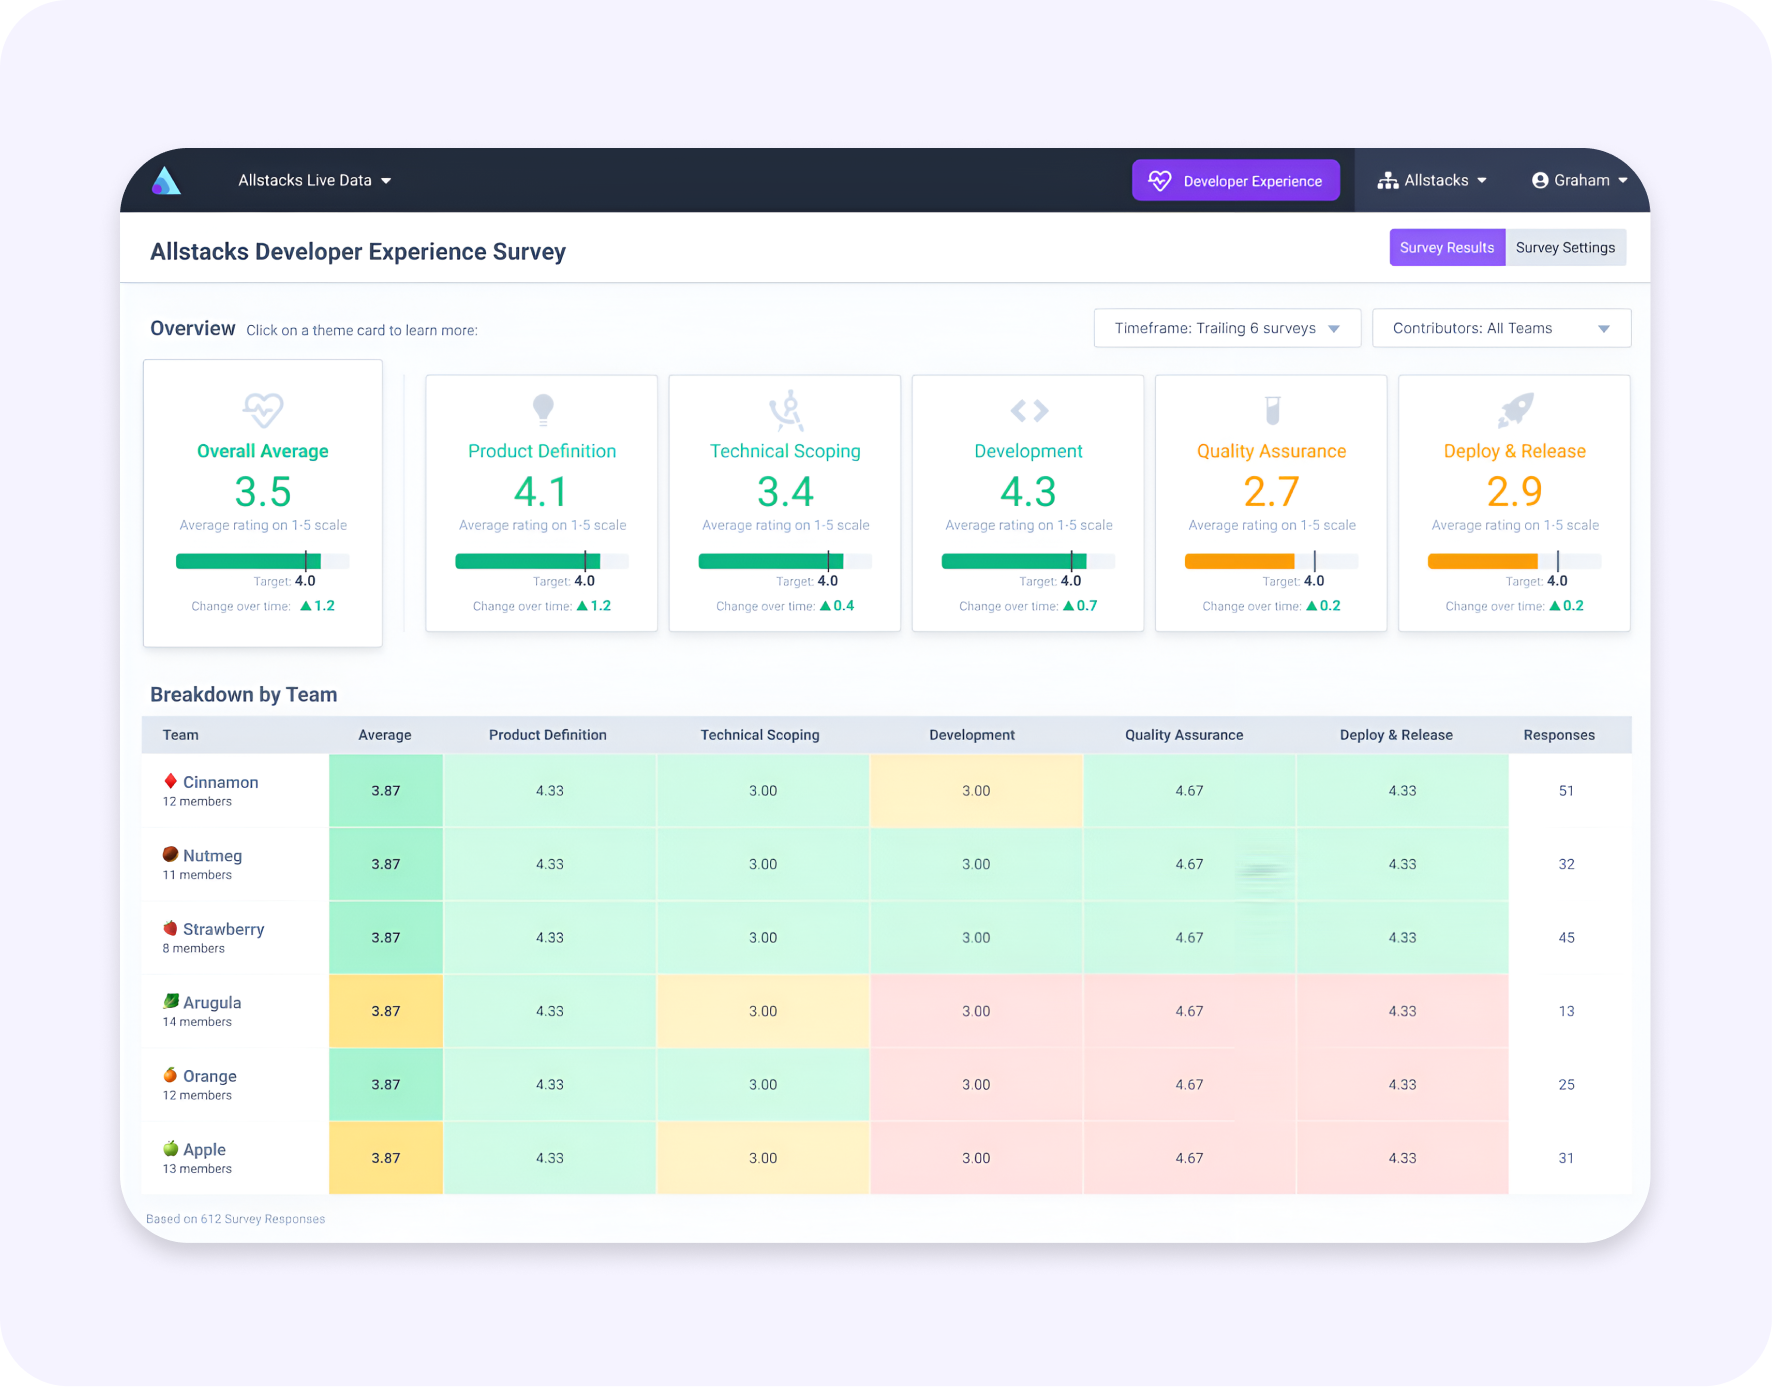The width and height of the screenshot is (1772, 1387).
Task: Click the test tube icon on Quality Assurance card
Action: (x=1272, y=410)
